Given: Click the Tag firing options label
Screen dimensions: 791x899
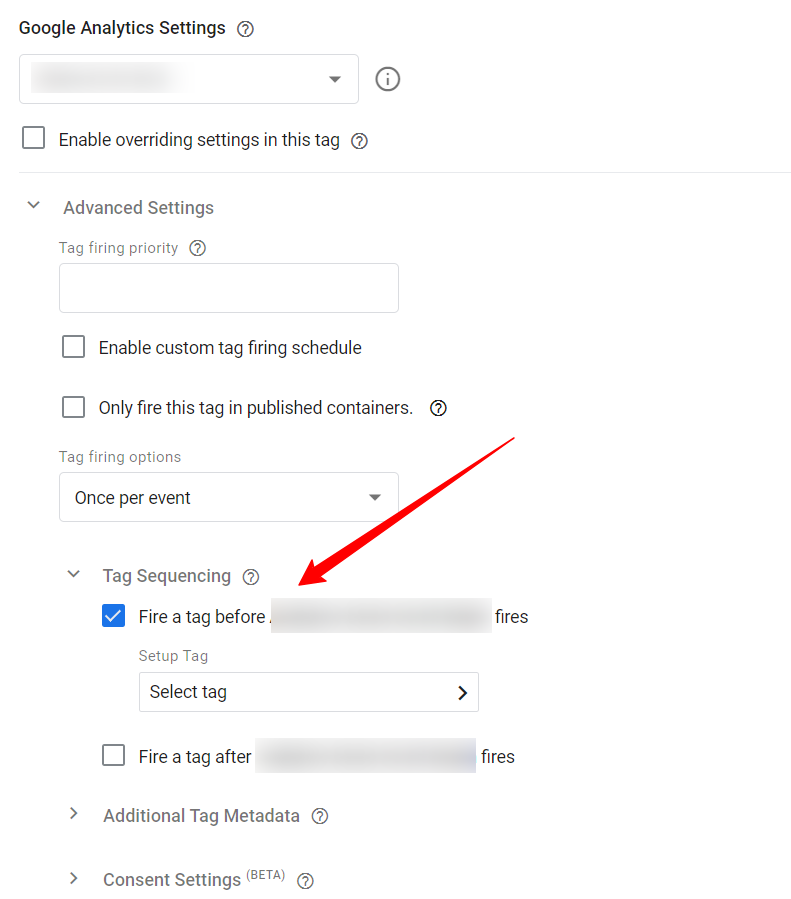Looking at the screenshot, I should coord(120,457).
